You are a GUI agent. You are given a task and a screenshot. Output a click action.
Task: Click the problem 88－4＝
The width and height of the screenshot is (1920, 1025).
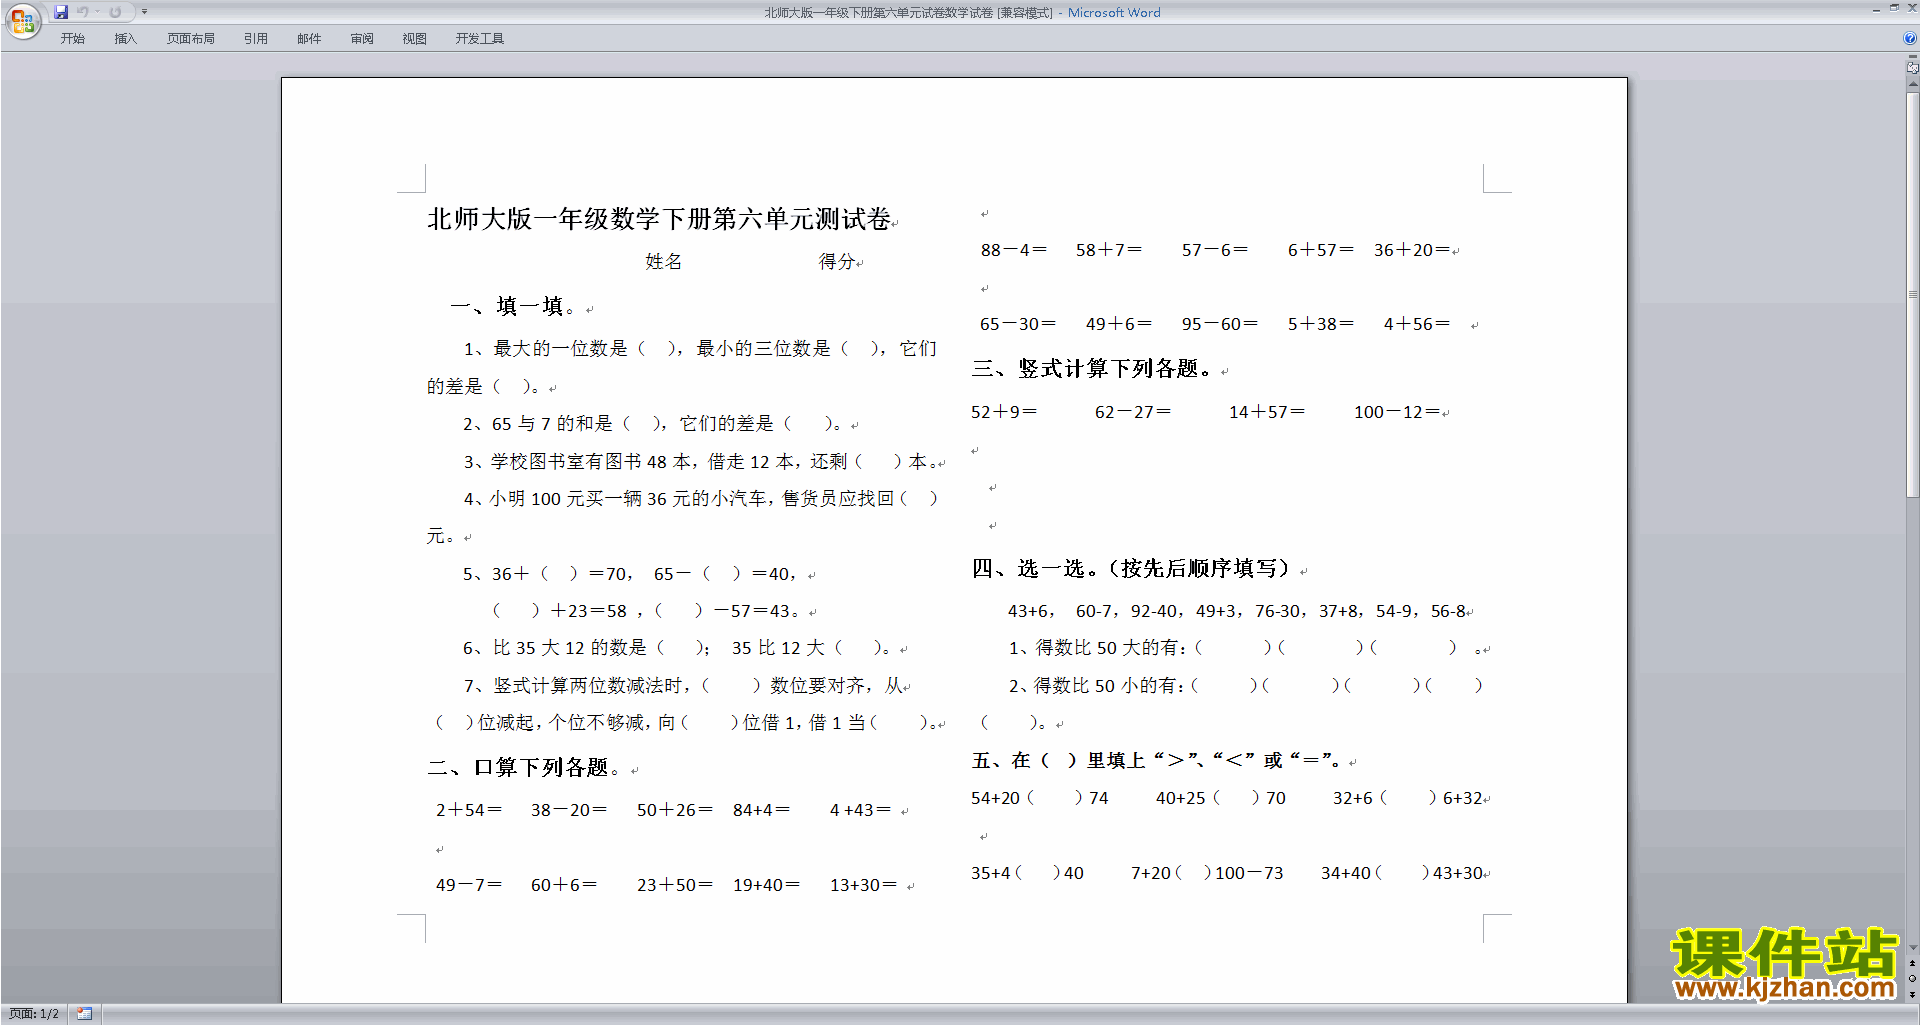[1014, 250]
